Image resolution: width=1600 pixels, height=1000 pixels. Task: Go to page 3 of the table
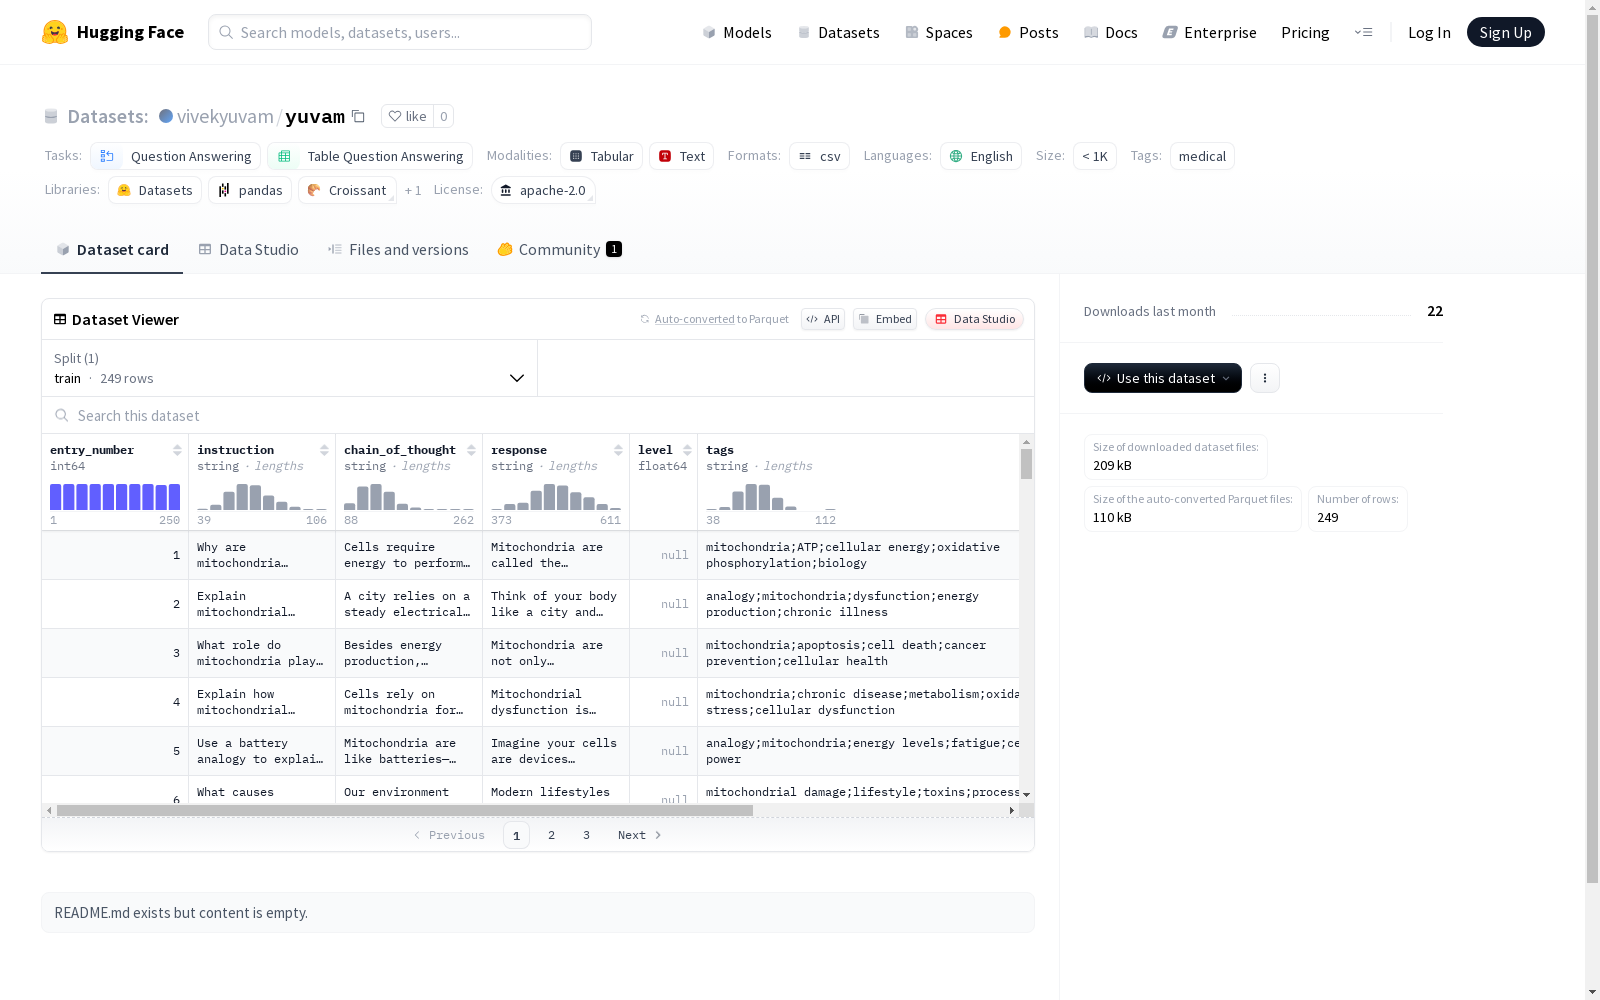pyautogui.click(x=586, y=835)
